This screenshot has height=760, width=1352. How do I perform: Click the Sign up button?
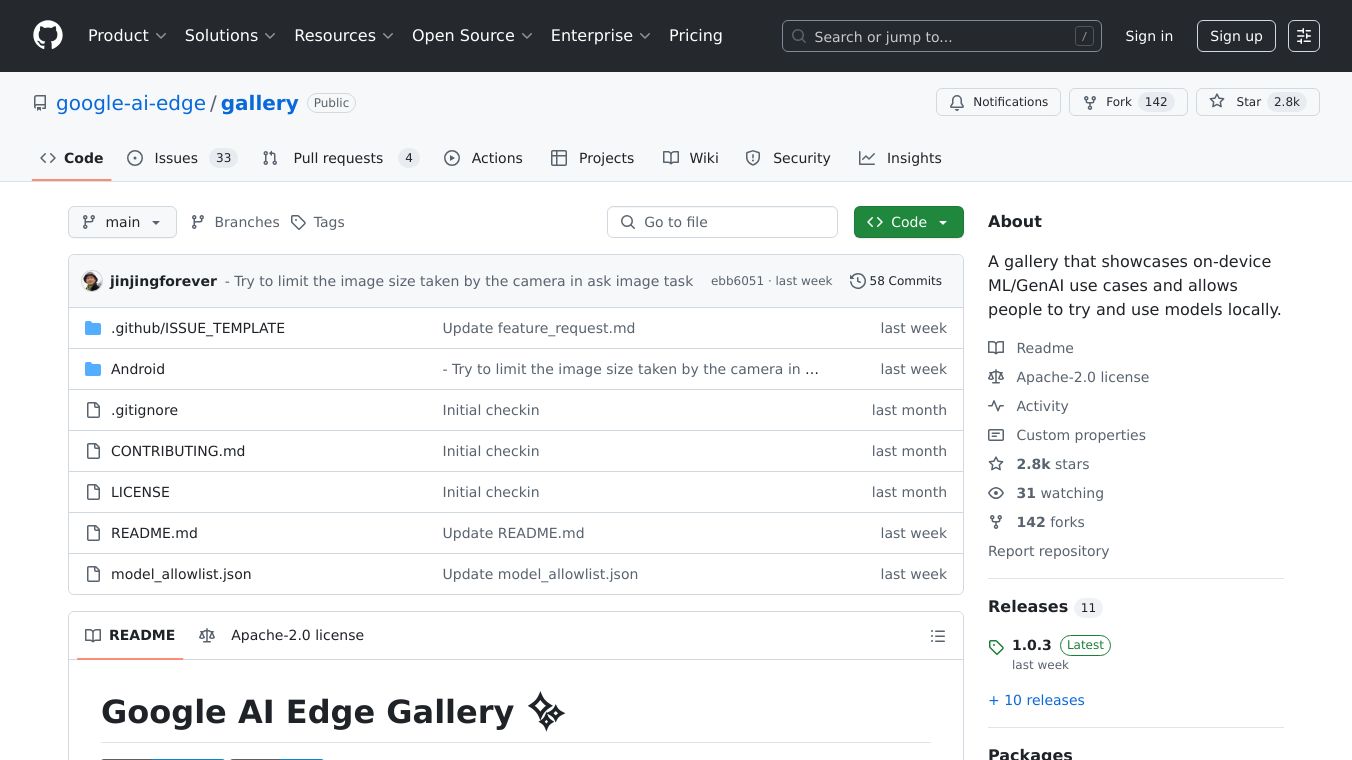[1236, 36]
